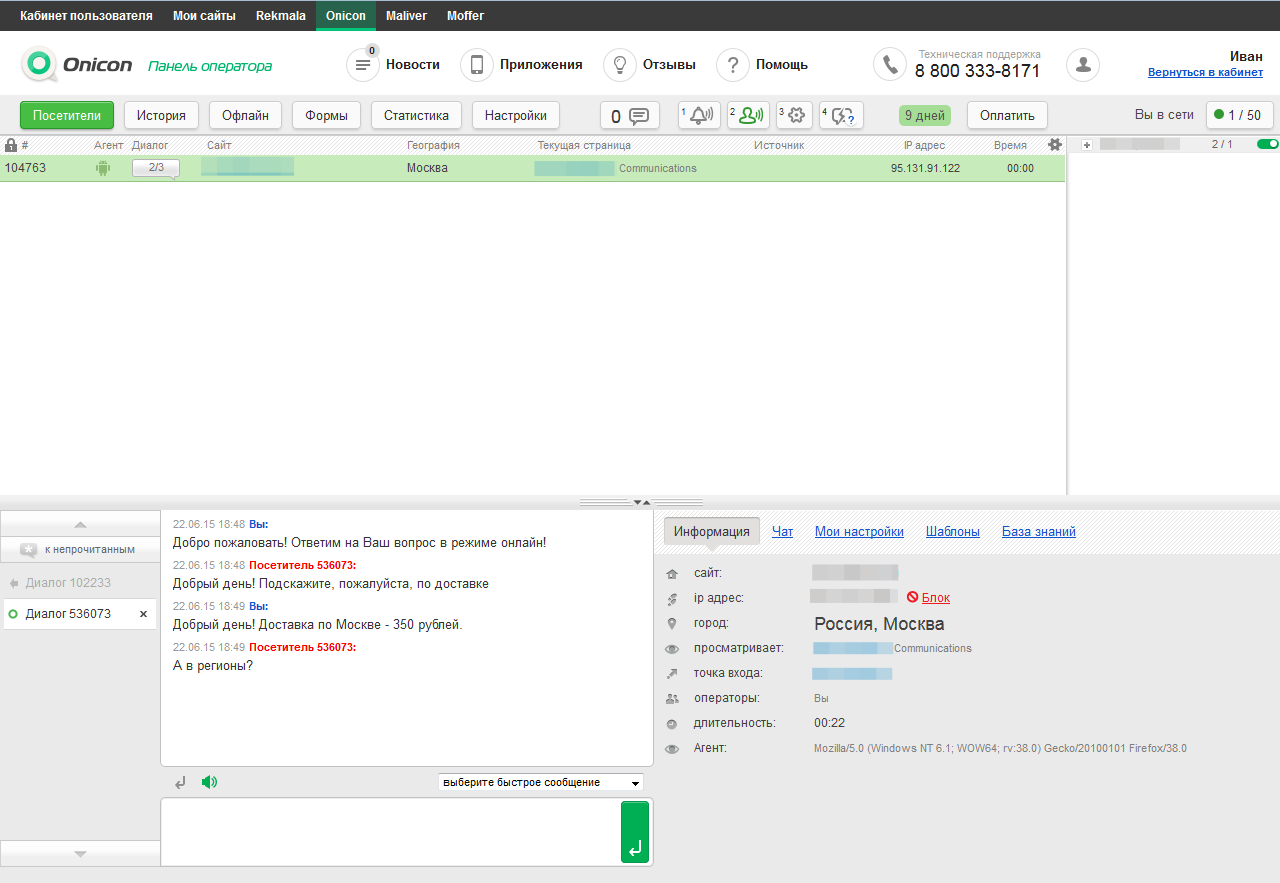The height and width of the screenshot is (883, 1280).
Task: Click the green operator sound icon
Action: (x=747, y=115)
